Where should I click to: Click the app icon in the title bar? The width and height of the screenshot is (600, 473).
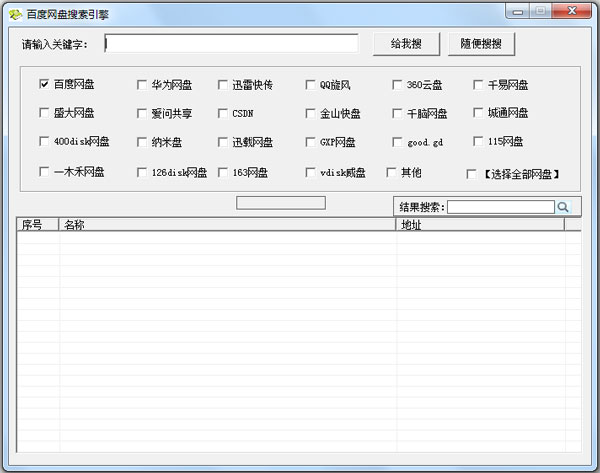pos(15,15)
